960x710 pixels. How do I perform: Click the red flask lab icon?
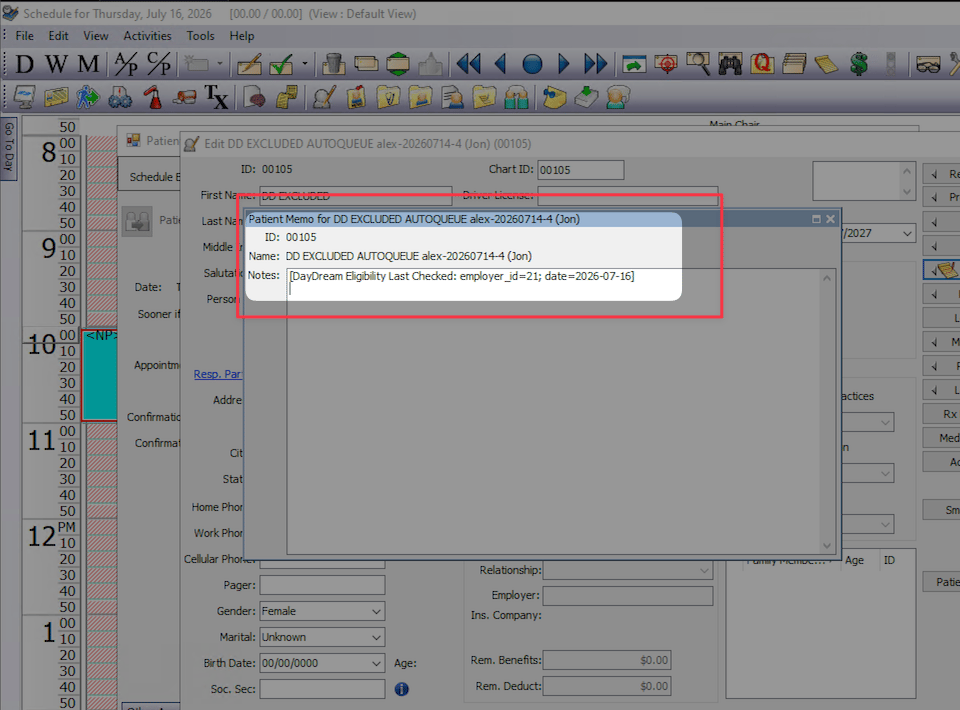pos(152,97)
